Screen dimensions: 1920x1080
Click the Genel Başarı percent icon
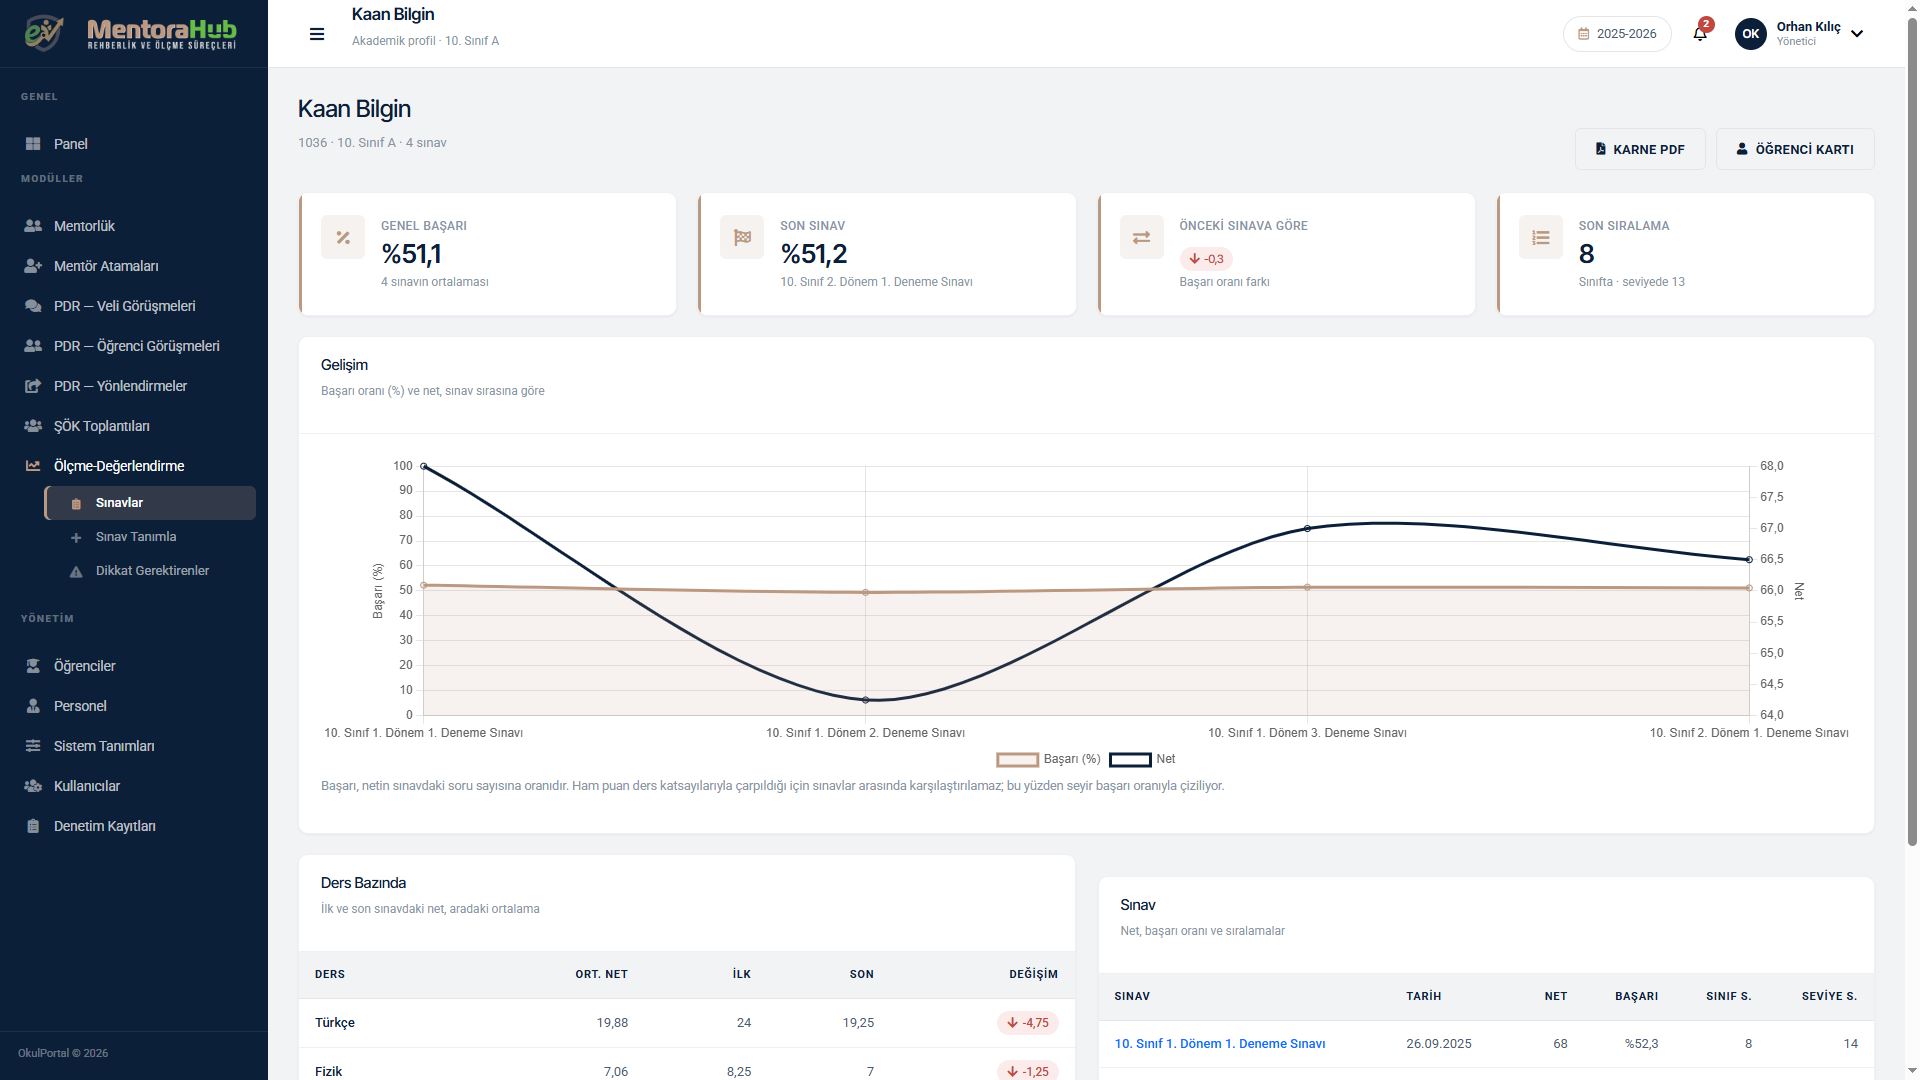pyautogui.click(x=343, y=238)
